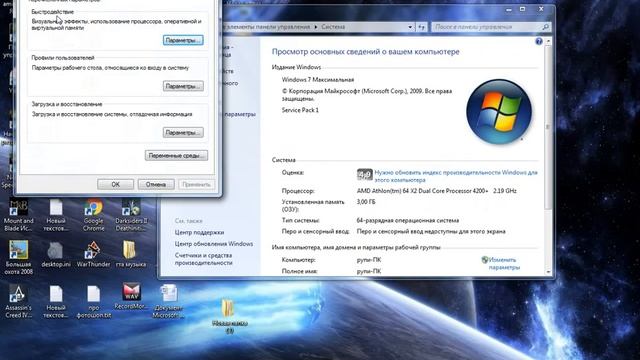The width and height of the screenshot is (640, 360).
Task: Open the RecordMor... WAV application icon
Action: pos(131,297)
